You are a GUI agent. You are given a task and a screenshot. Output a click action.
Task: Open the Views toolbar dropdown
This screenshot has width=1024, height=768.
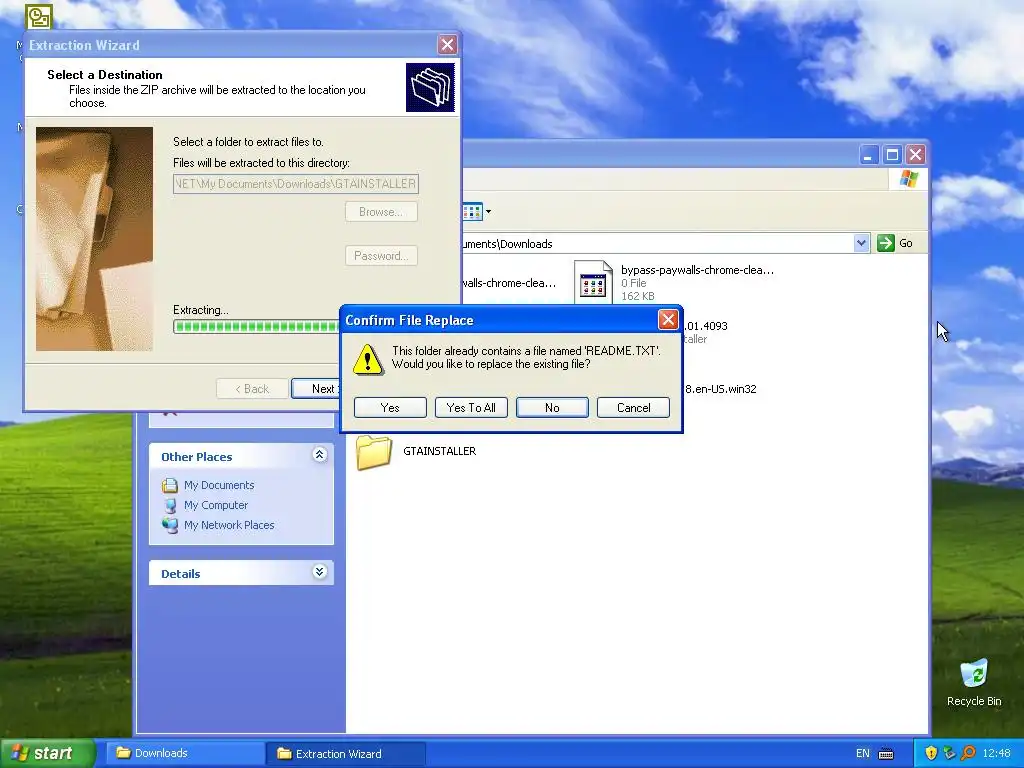point(488,212)
